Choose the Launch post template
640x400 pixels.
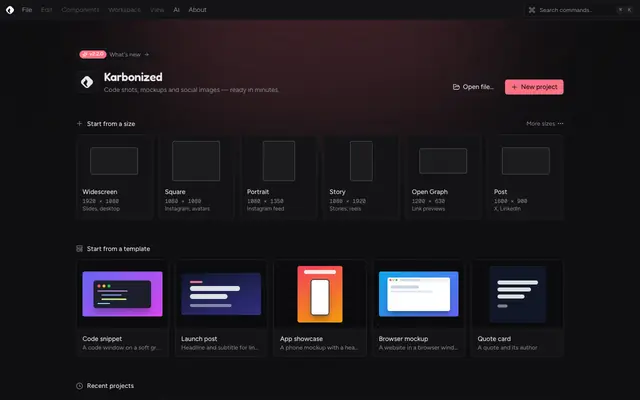click(x=221, y=308)
